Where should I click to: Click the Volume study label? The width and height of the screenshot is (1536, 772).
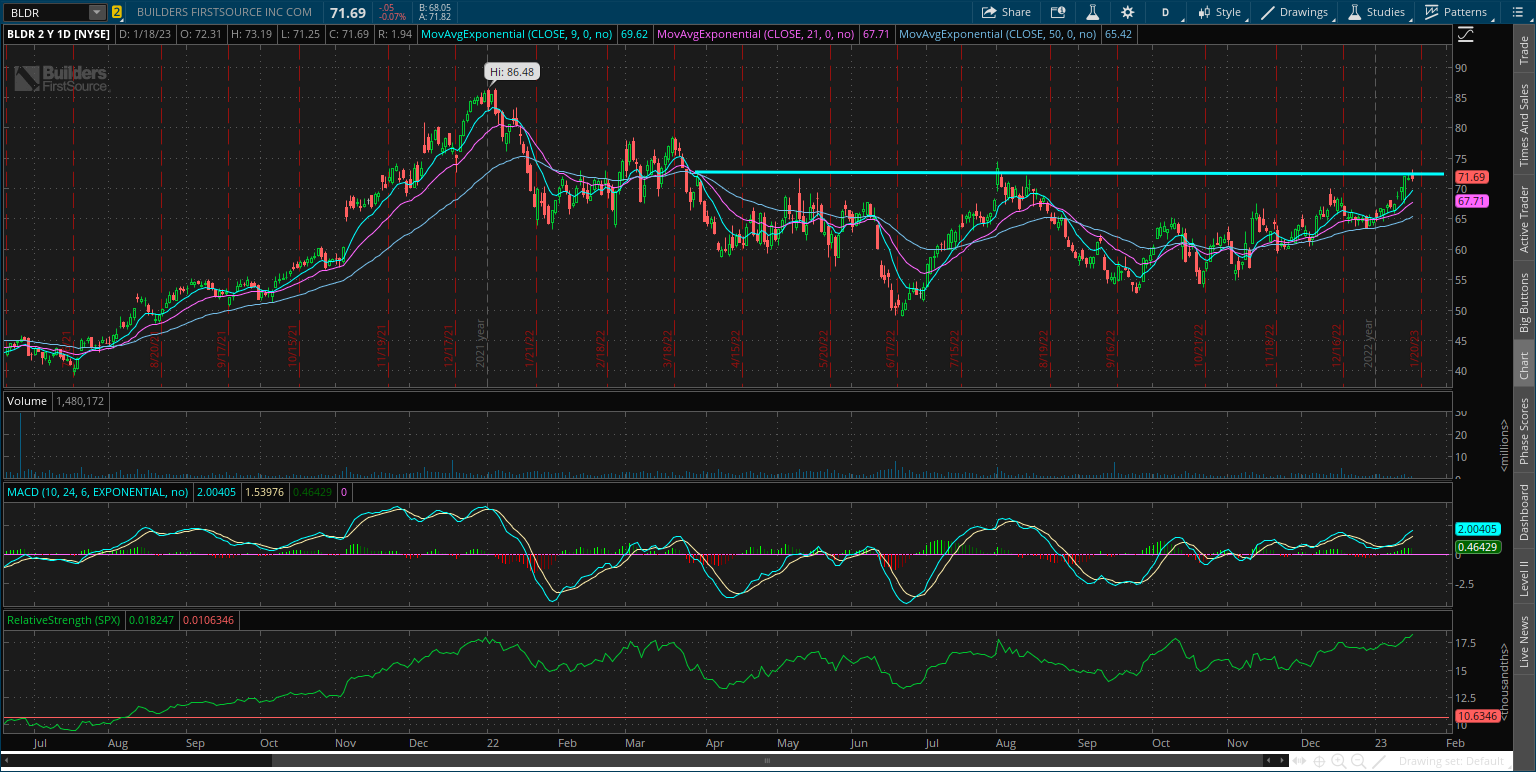(27, 401)
